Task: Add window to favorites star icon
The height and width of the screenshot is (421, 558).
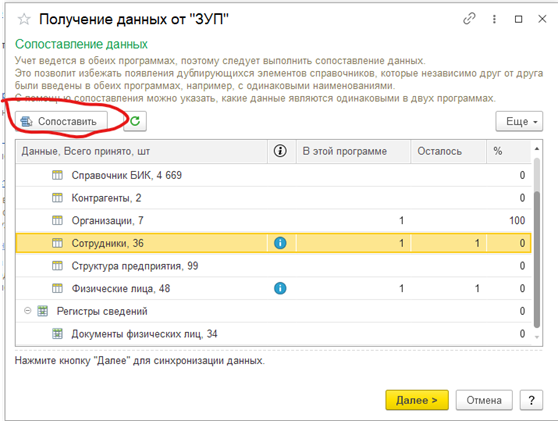Action: coord(24,19)
